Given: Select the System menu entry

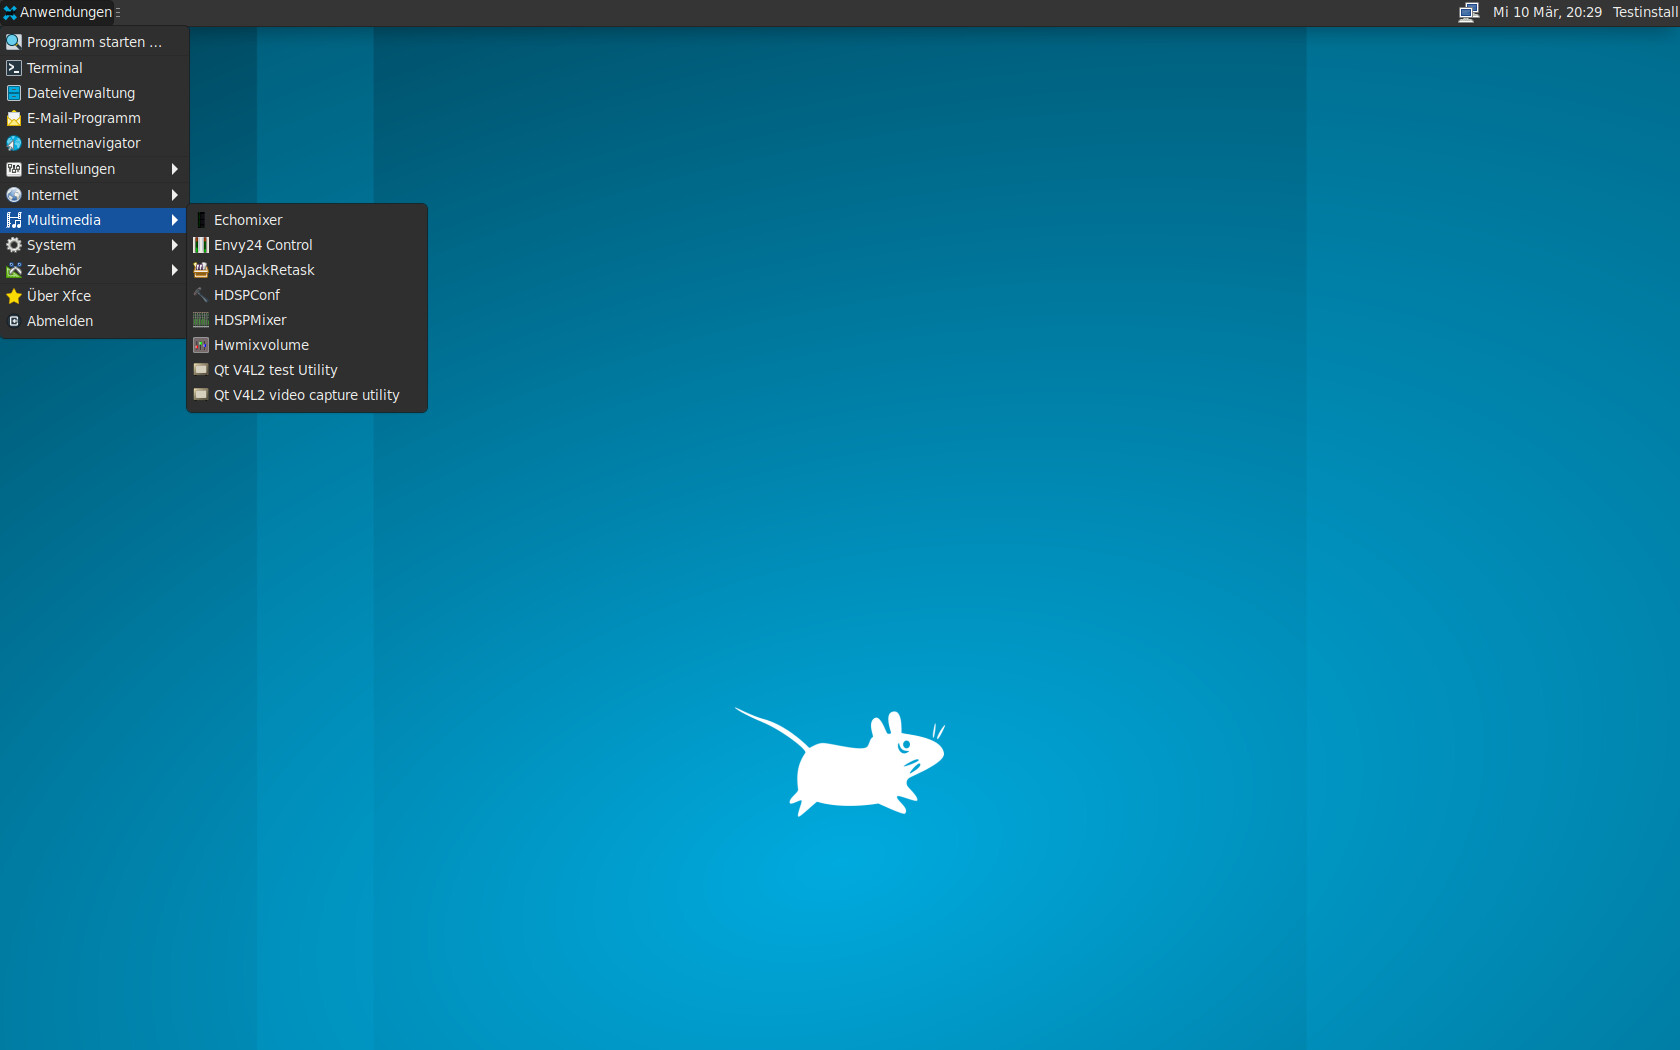Looking at the screenshot, I should click(x=94, y=245).
